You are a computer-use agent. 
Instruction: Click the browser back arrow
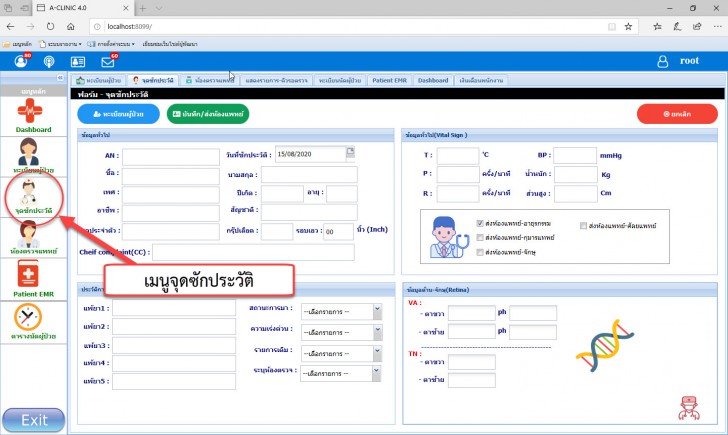[x=10, y=26]
